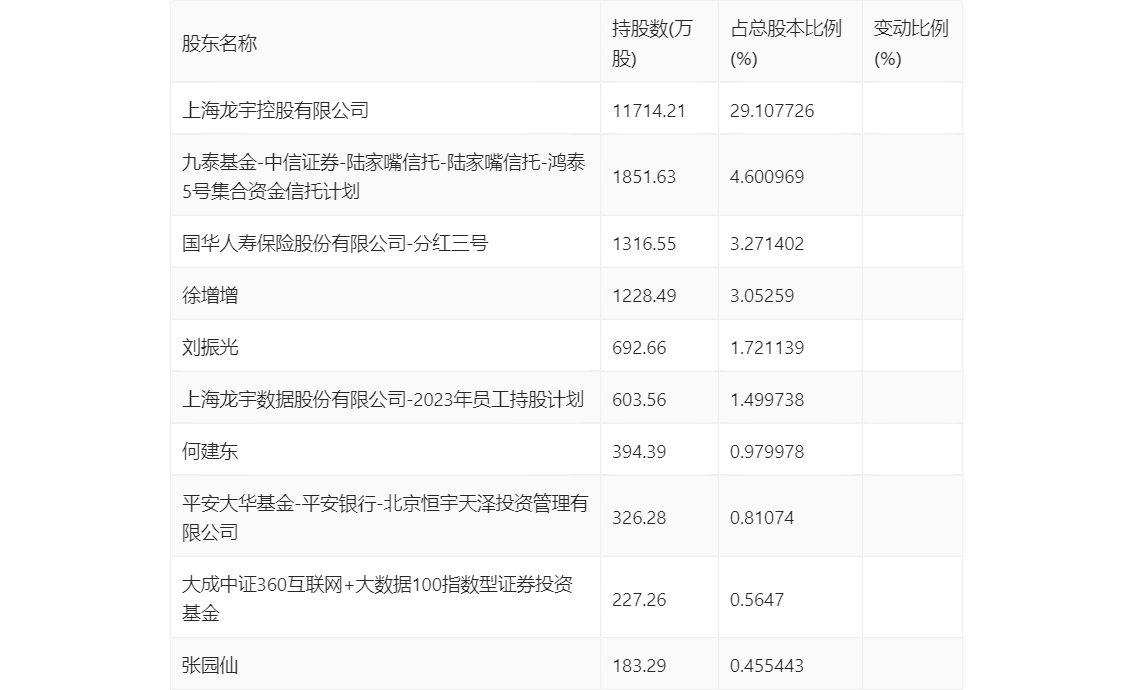The image size is (1134, 690).
Task: Click the holding value 183.29
Action: (639, 666)
